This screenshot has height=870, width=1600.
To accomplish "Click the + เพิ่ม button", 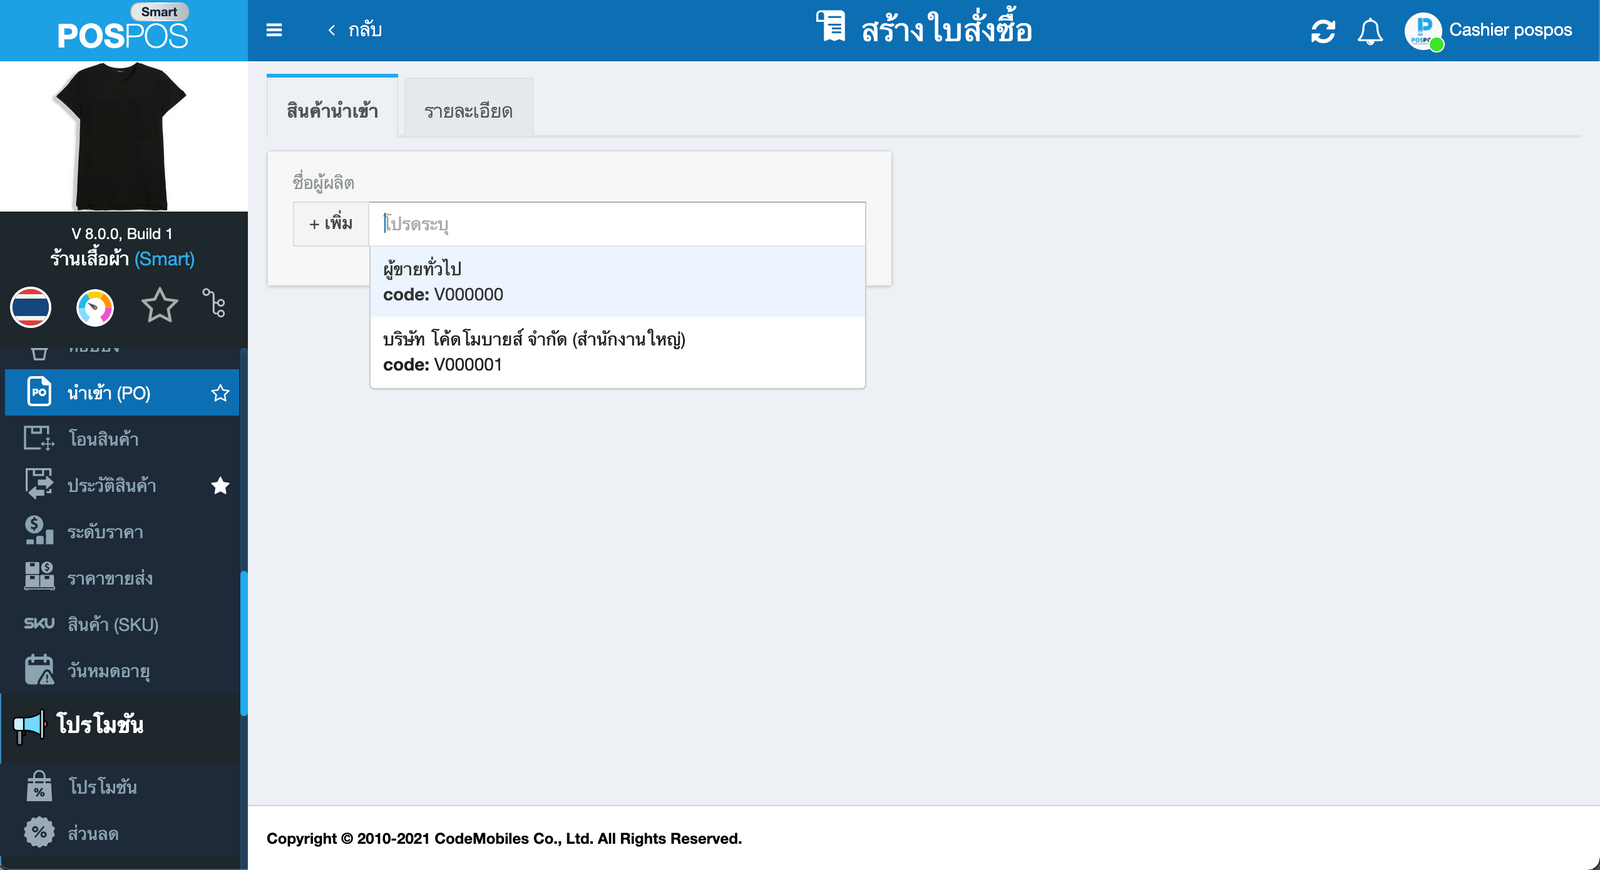I will click(331, 224).
